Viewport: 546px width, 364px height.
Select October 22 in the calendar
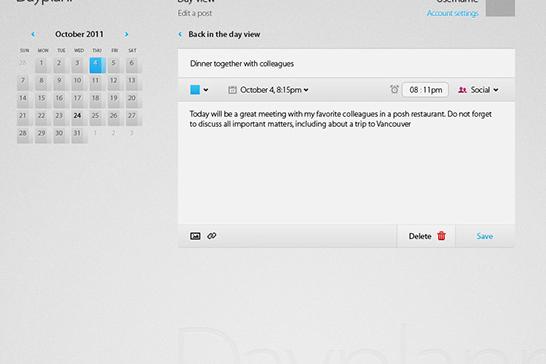43,118
